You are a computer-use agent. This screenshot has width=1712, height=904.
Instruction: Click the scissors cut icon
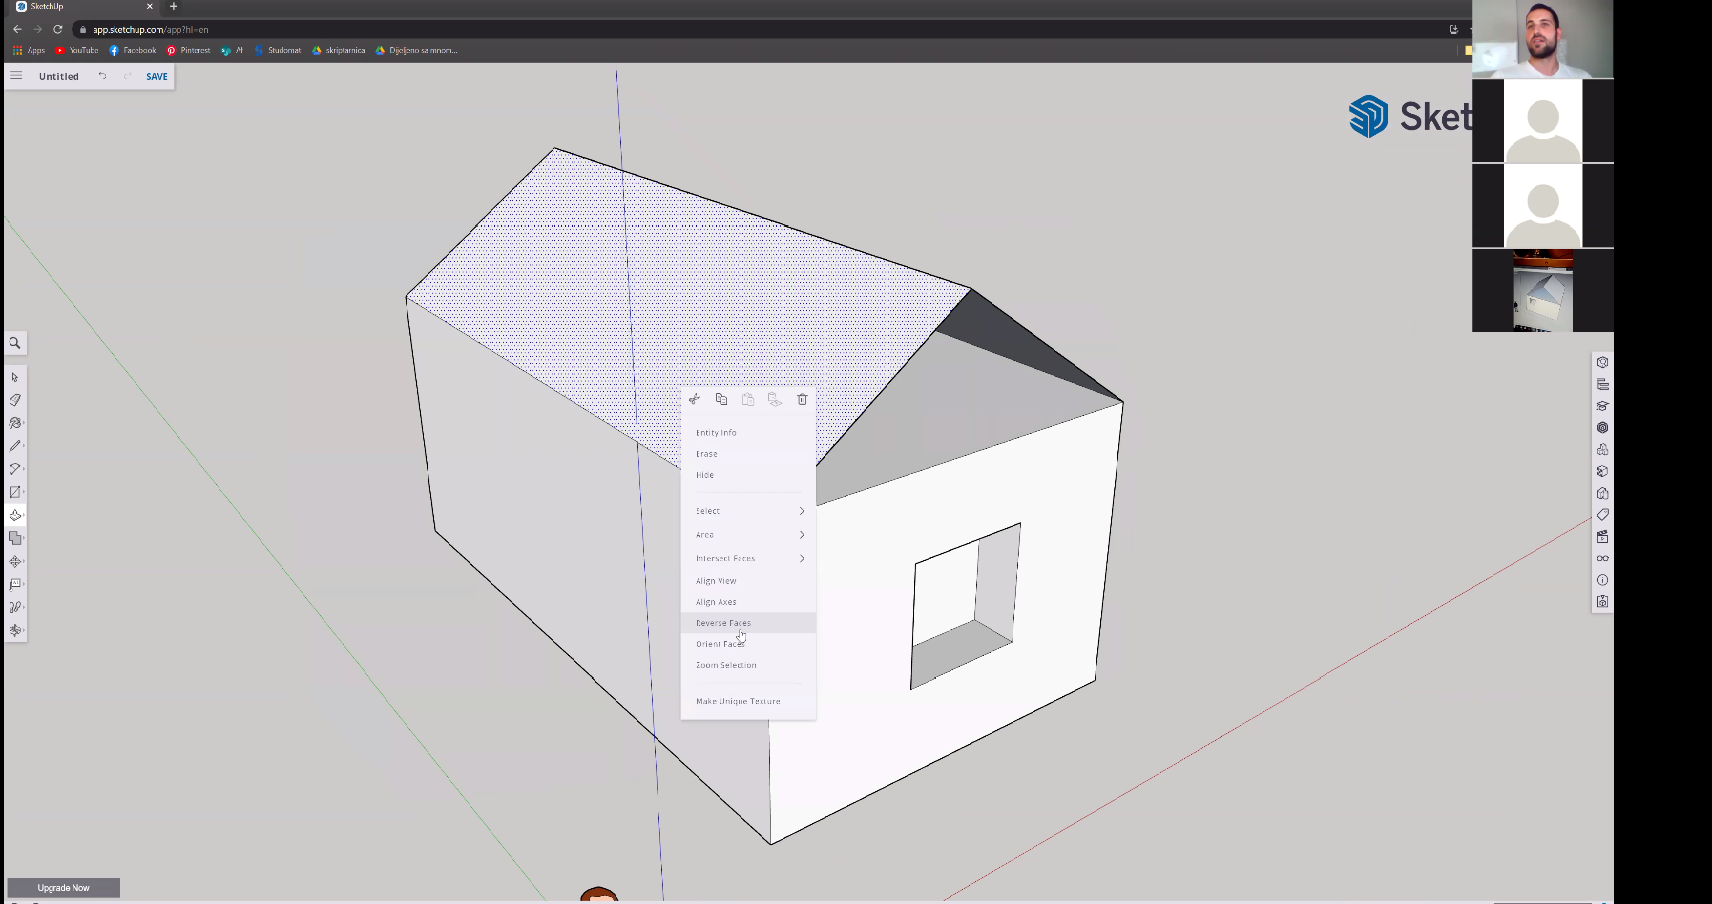pos(695,400)
